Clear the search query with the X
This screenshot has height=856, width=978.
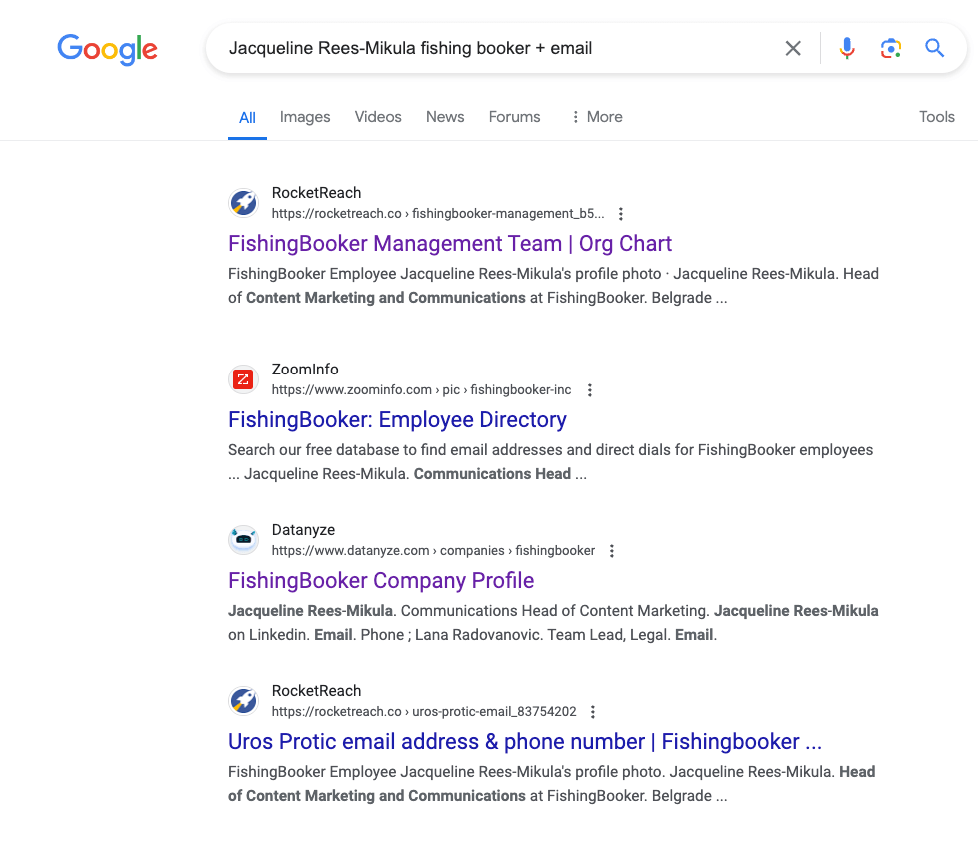793,48
